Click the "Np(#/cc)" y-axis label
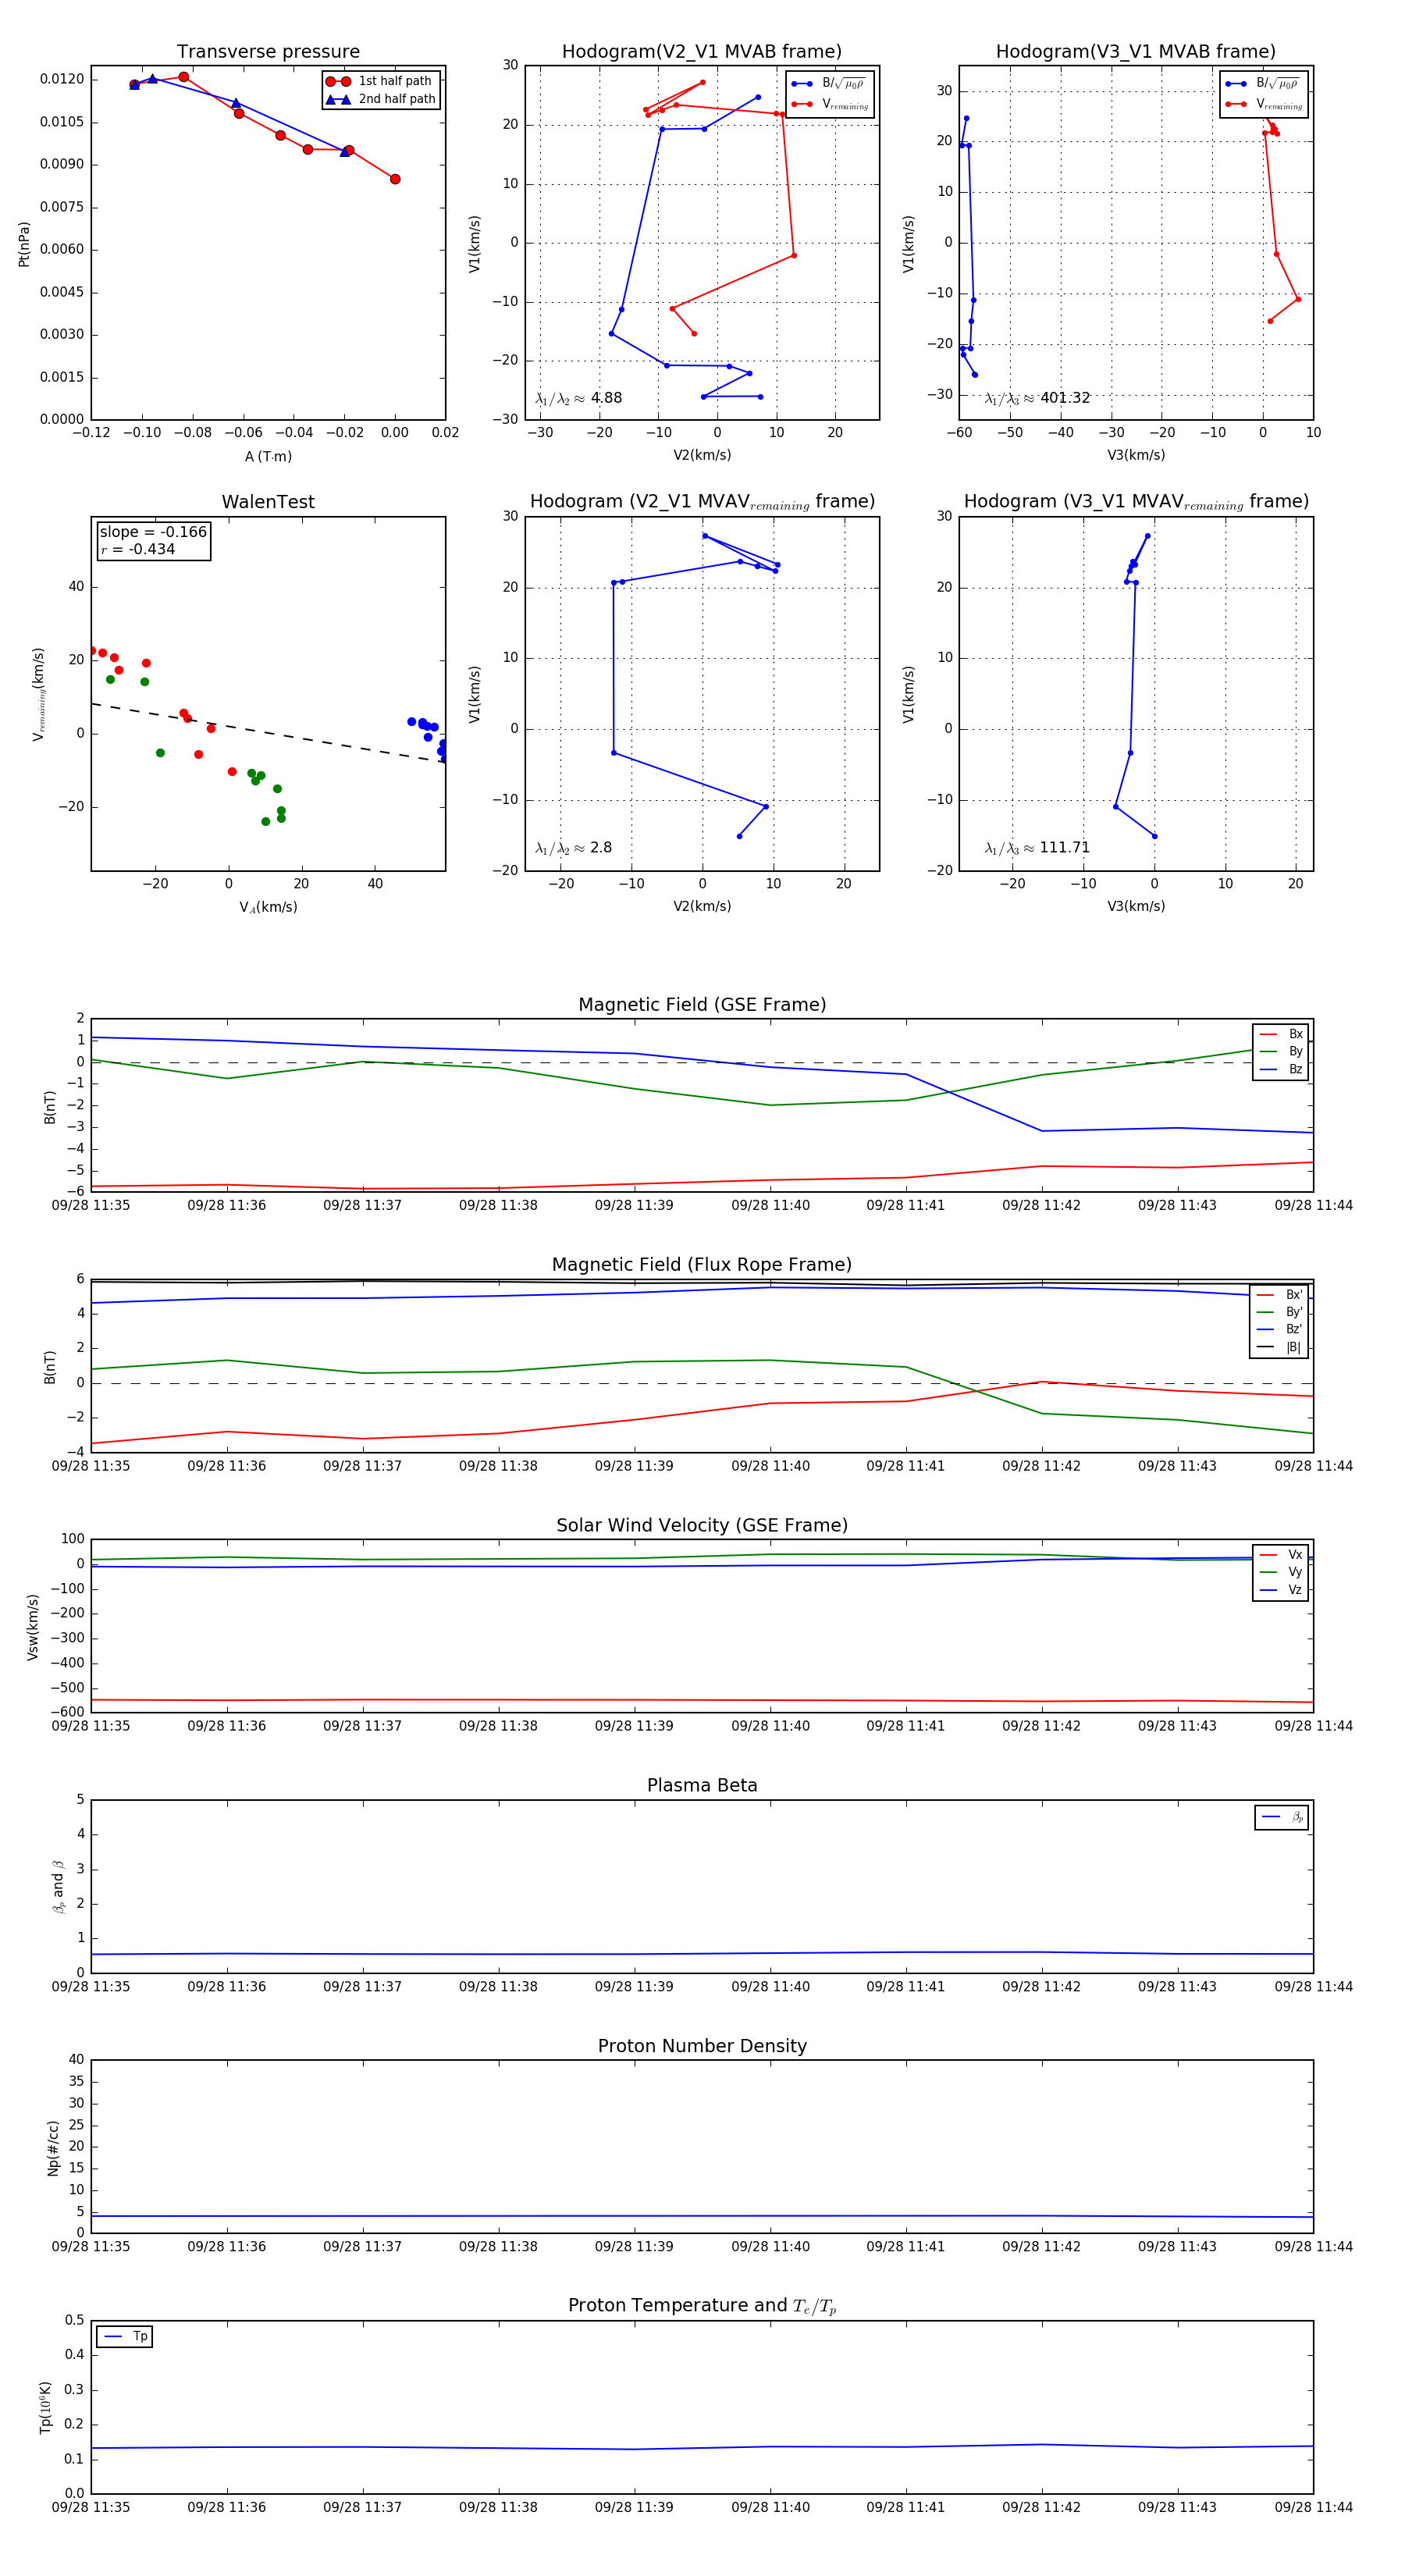1405x2576 pixels. (53, 2148)
